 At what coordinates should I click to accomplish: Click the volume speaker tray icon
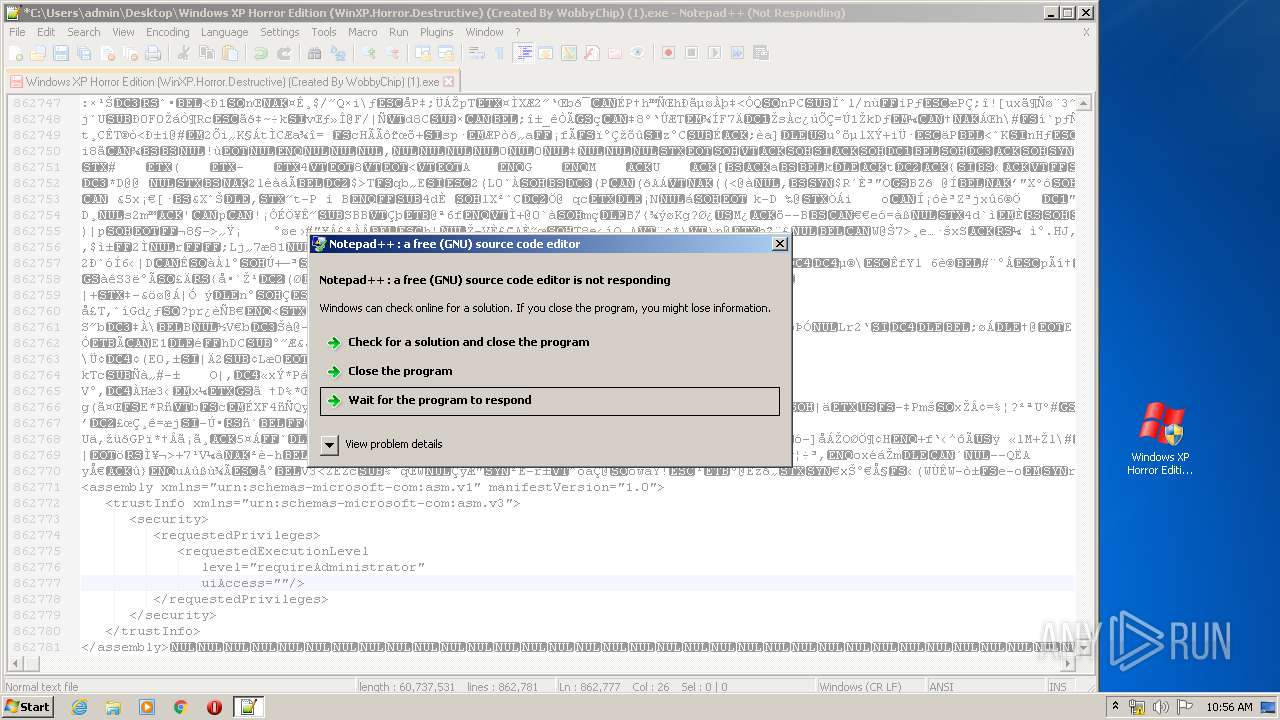click(1161, 707)
